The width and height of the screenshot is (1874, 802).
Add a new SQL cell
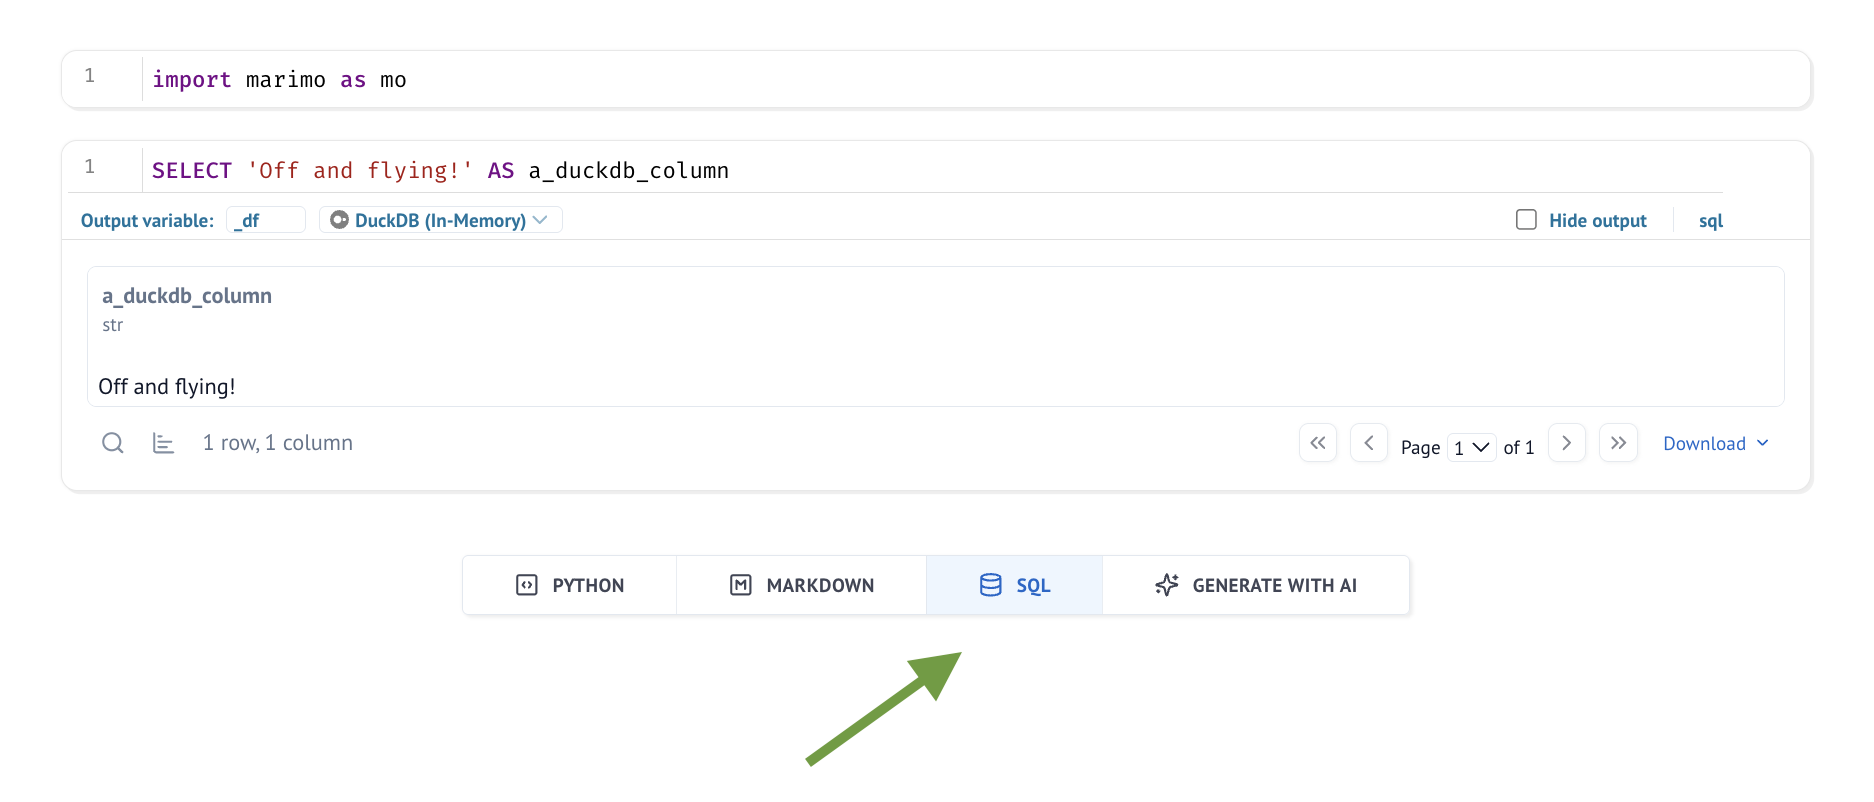[1014, 585]
